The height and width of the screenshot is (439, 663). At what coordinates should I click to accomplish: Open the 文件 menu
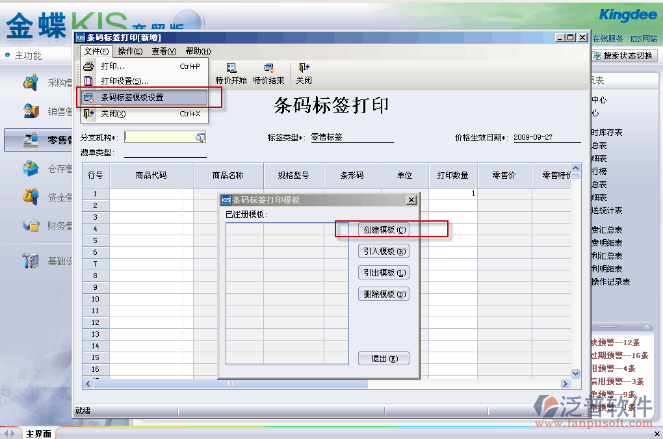tap(96, 51)
